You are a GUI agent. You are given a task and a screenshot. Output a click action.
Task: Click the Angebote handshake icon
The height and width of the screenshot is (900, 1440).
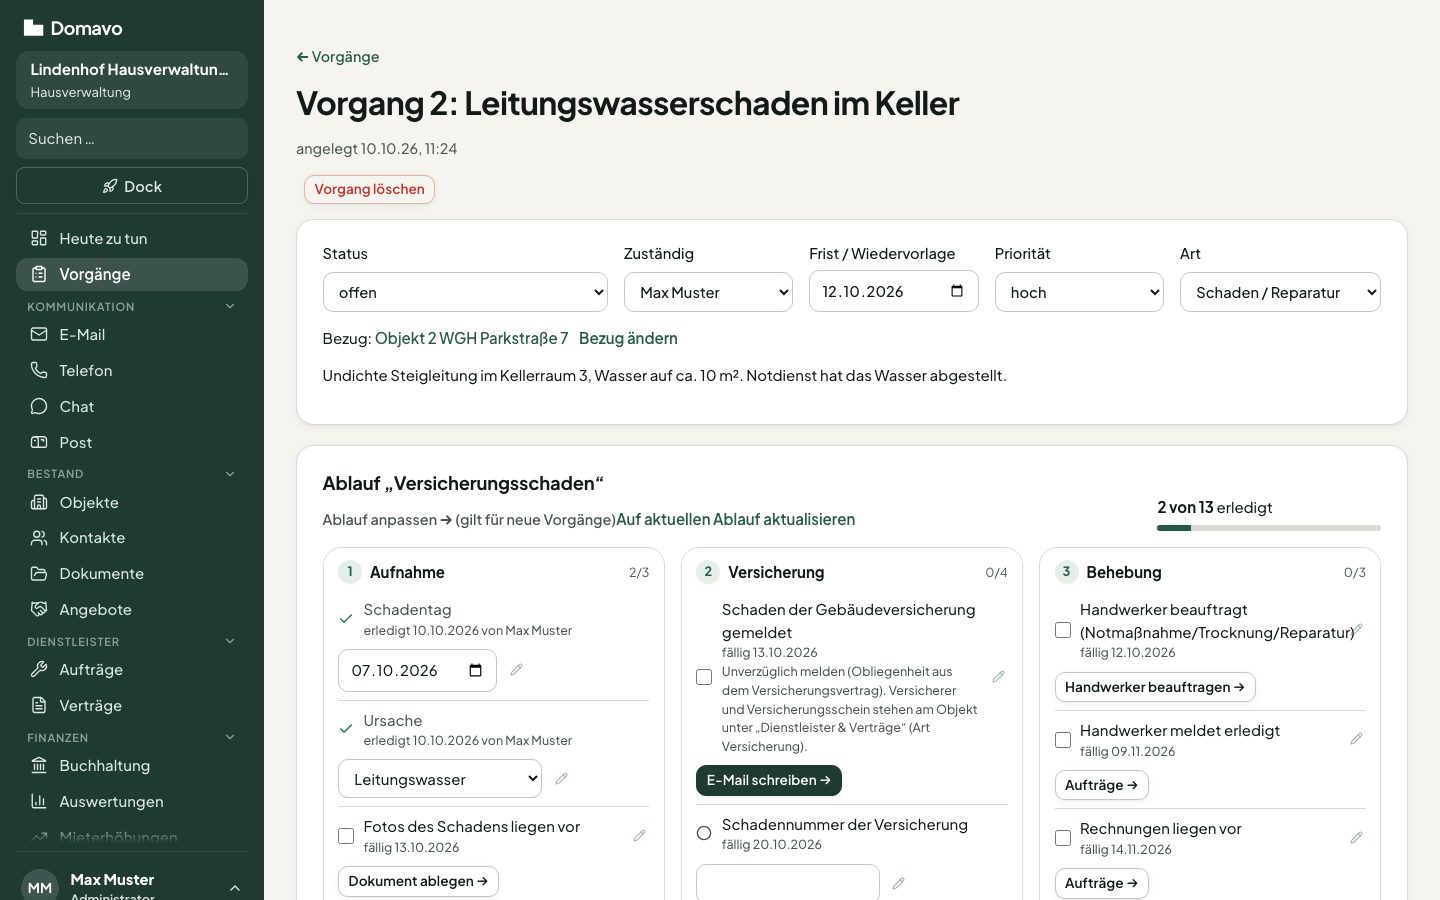(39, 610)
